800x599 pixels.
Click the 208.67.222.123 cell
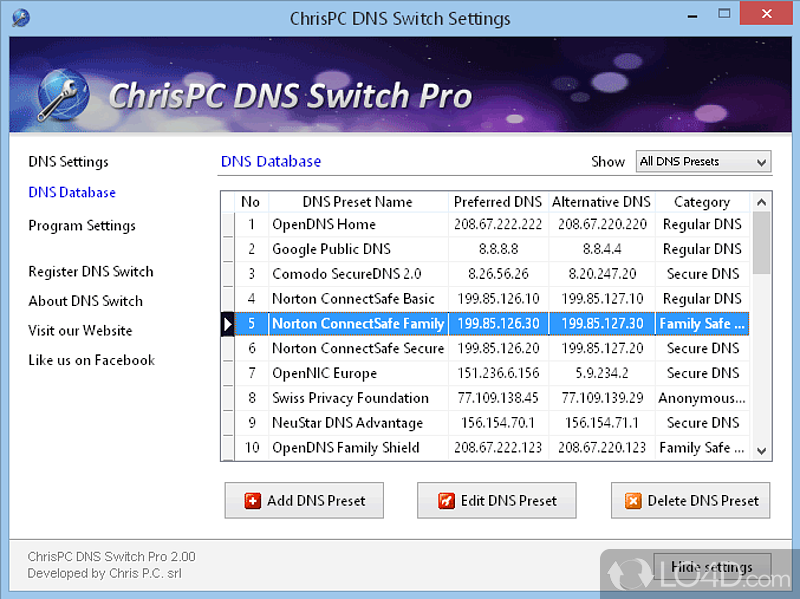(x=498, y=448)
